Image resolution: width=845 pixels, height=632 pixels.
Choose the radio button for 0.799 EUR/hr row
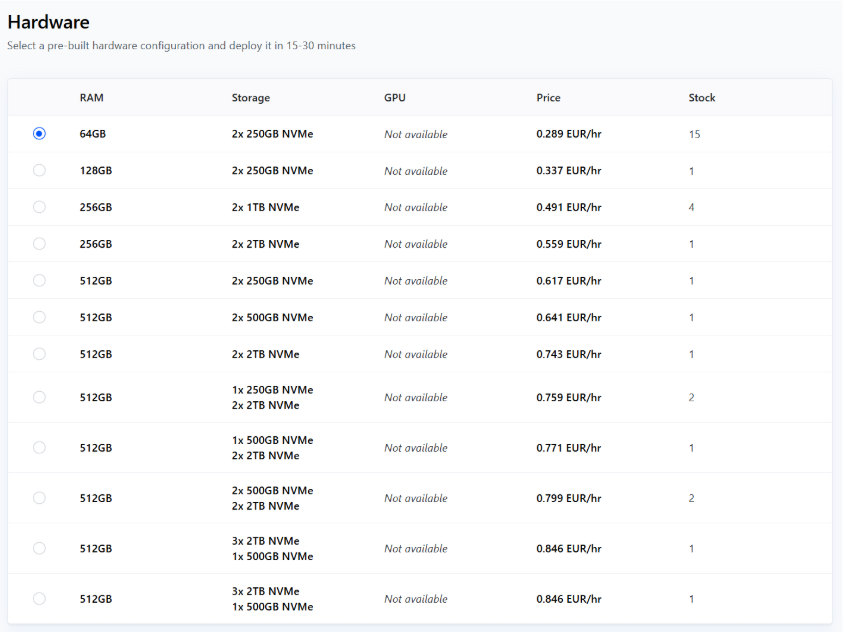click(x=39, y=498)
